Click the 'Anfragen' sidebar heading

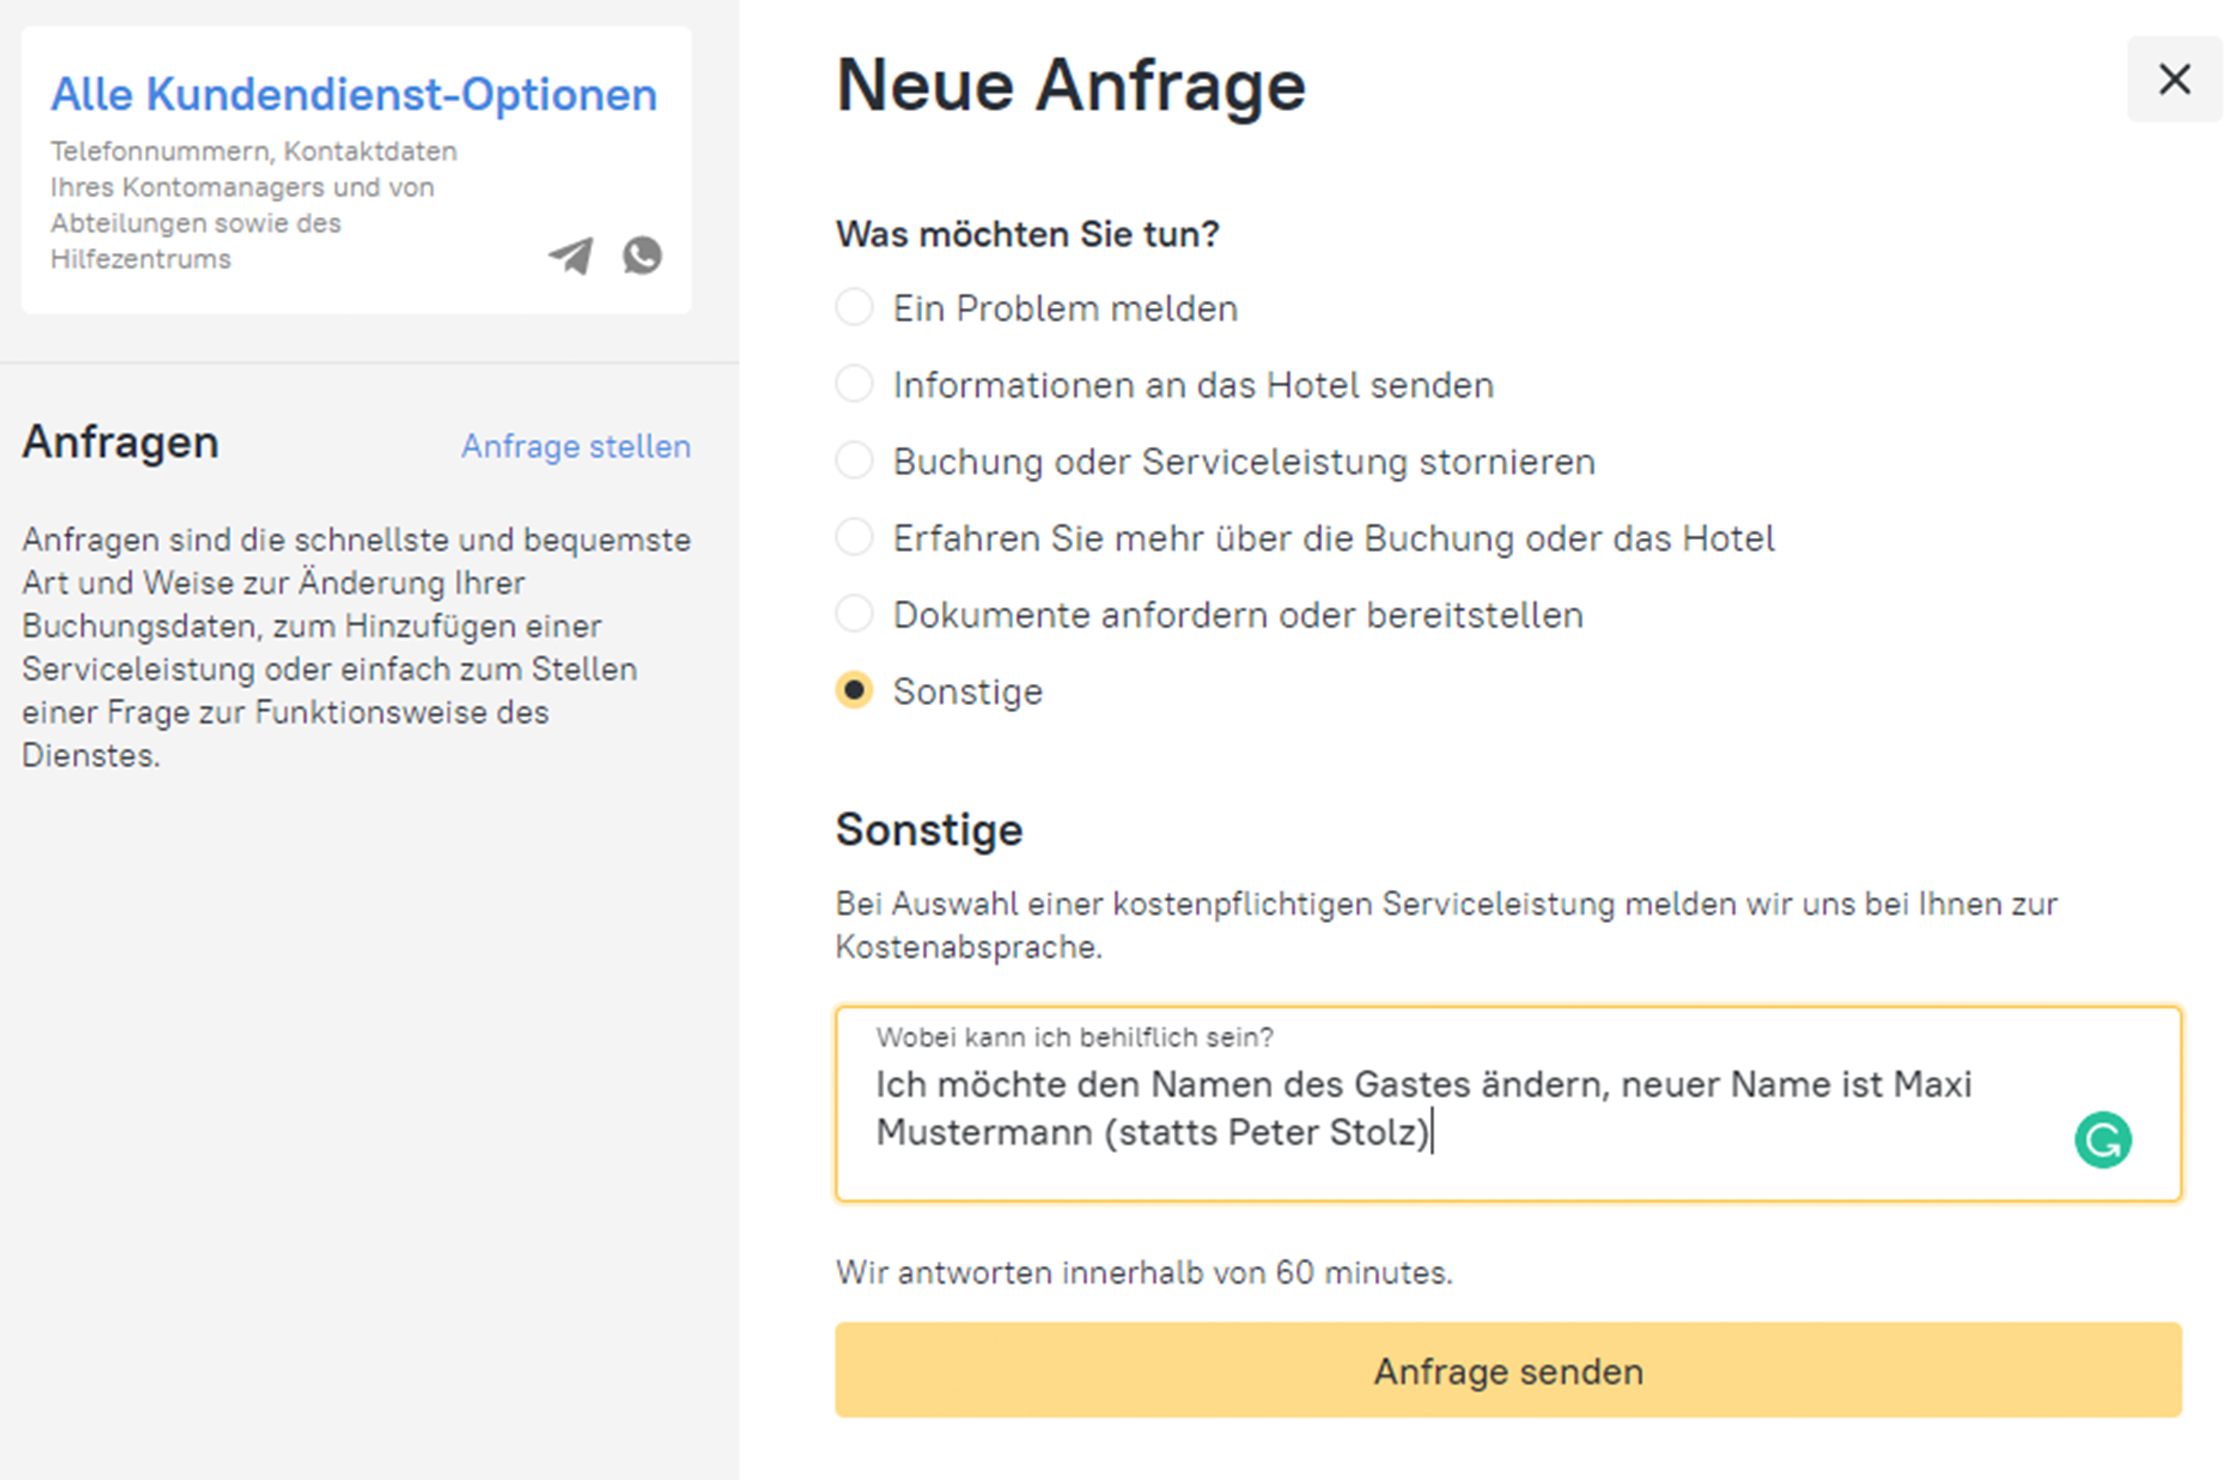pos(120,442)
